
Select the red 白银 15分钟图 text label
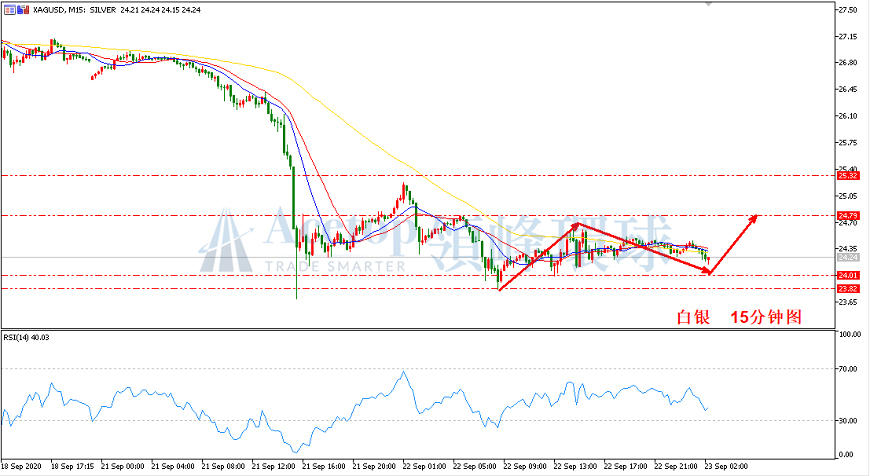coord(739,317)
